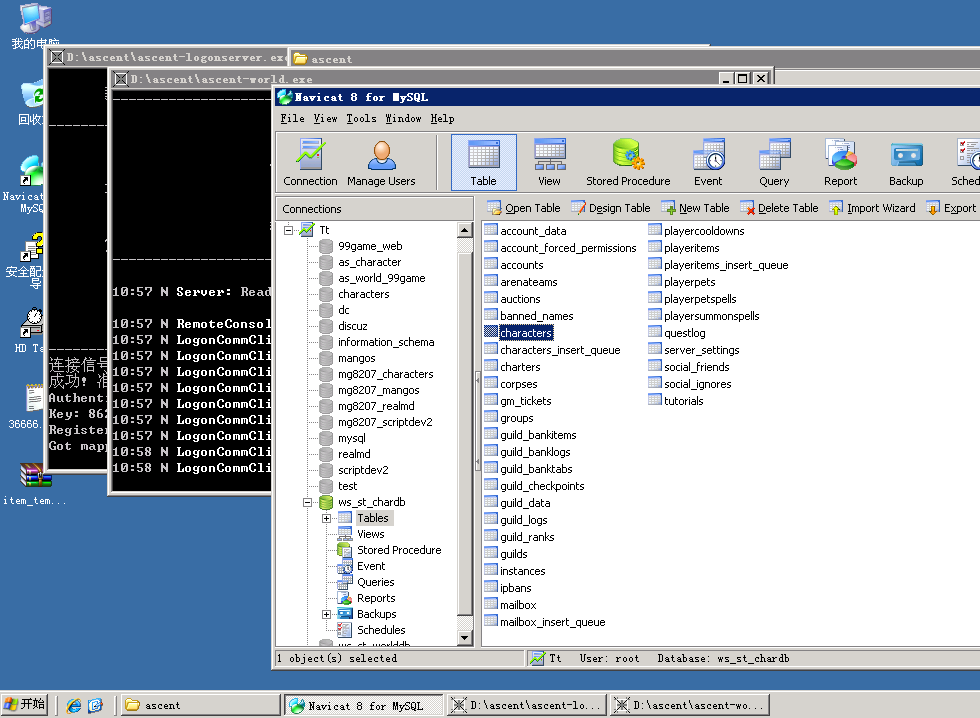This screenshot has height=718, width=980.
Task: Switch to ascent-world console taskbar button
Action: (689, 706)
